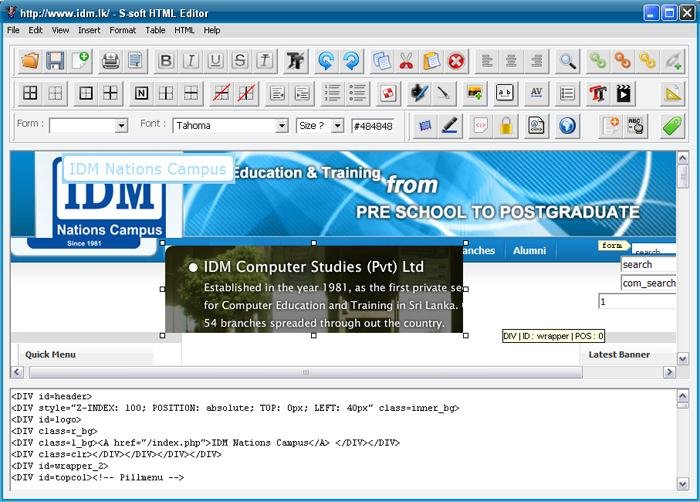
Task: Click the red TT text style icon
Action: coord(598,93)
